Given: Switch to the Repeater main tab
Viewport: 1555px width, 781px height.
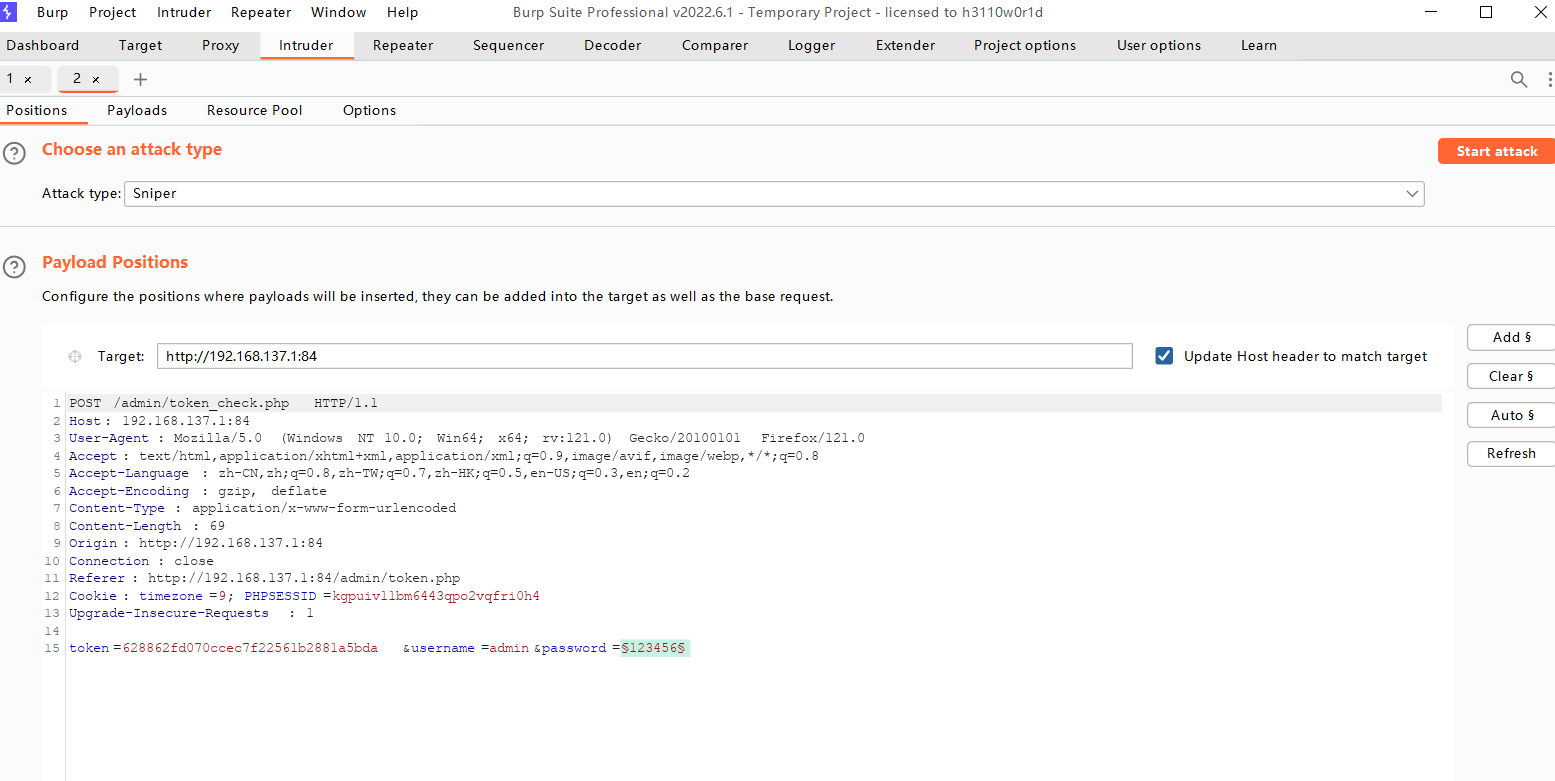Looking at the screenshot, I should coord(403,45).
